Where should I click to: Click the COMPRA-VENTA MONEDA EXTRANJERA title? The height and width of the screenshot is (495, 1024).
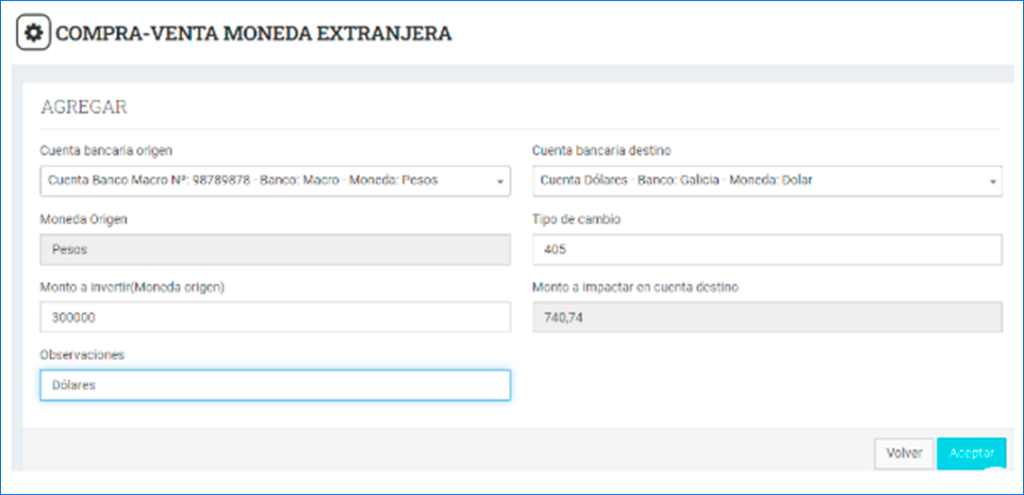[253, 34]
